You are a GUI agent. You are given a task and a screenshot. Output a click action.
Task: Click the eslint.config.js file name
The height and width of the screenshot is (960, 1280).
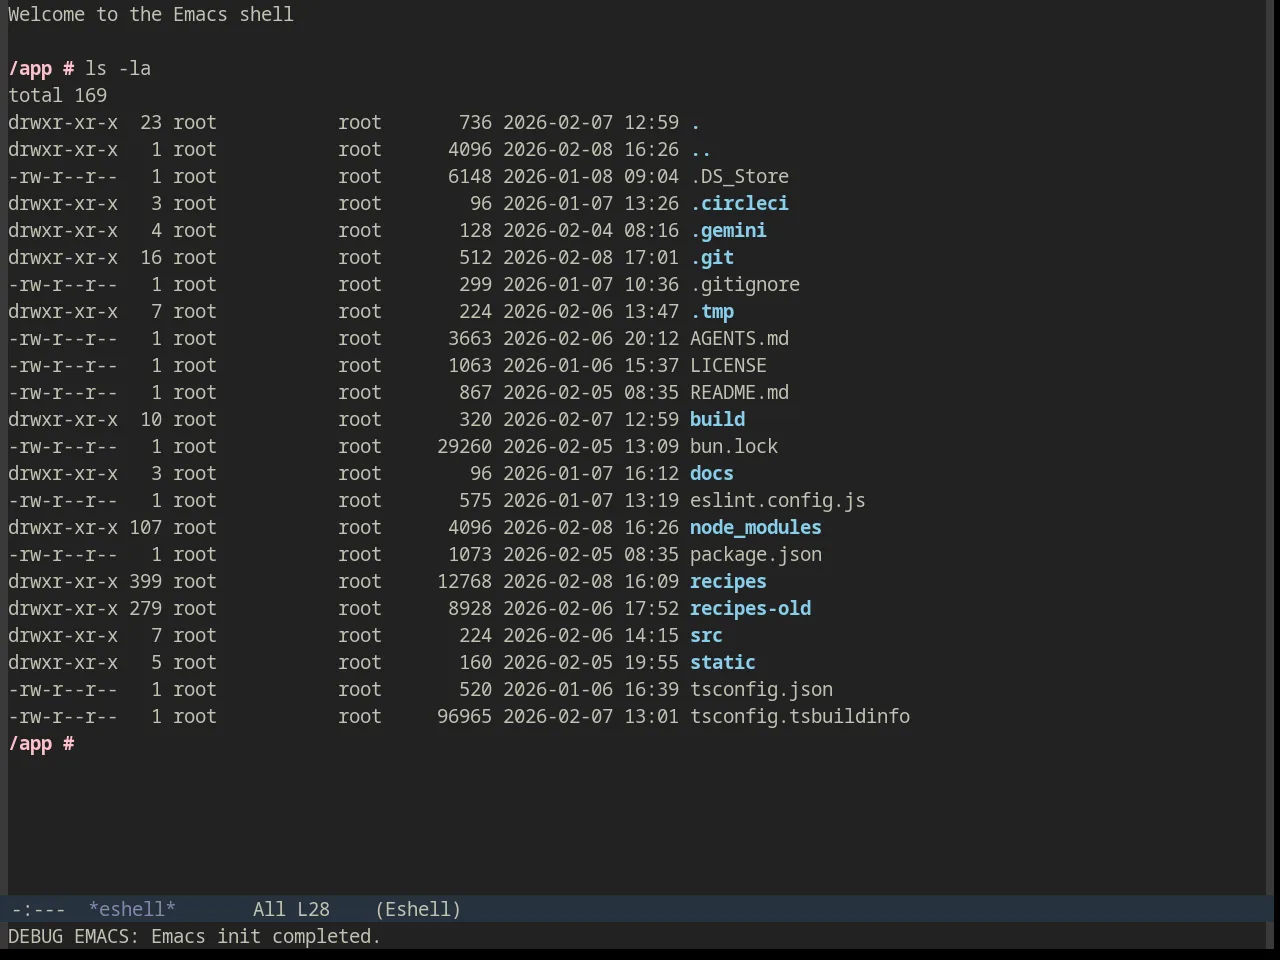778,500
